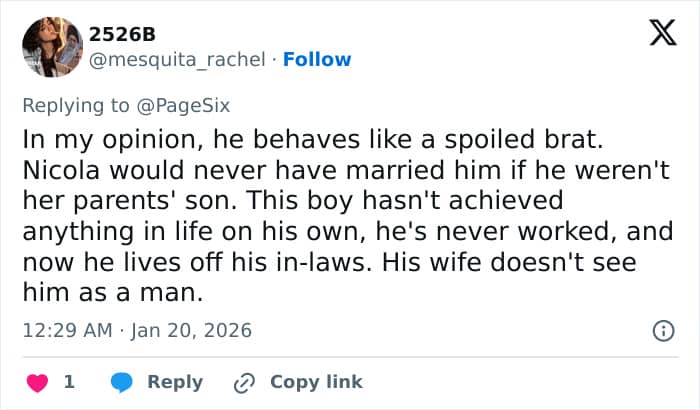Open the info circle icon
Image resolution: width=700 pixels, height=410 pixels.
point(661,330)
